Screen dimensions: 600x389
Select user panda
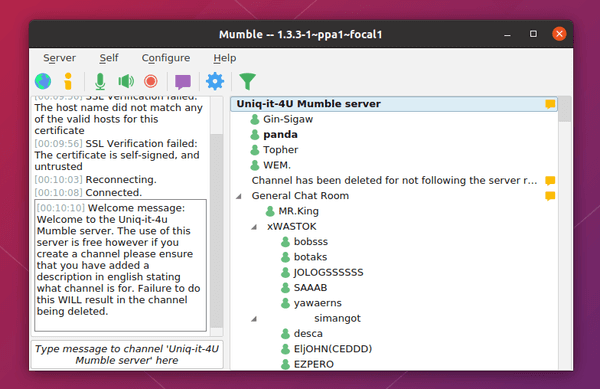tap(280, 135)
